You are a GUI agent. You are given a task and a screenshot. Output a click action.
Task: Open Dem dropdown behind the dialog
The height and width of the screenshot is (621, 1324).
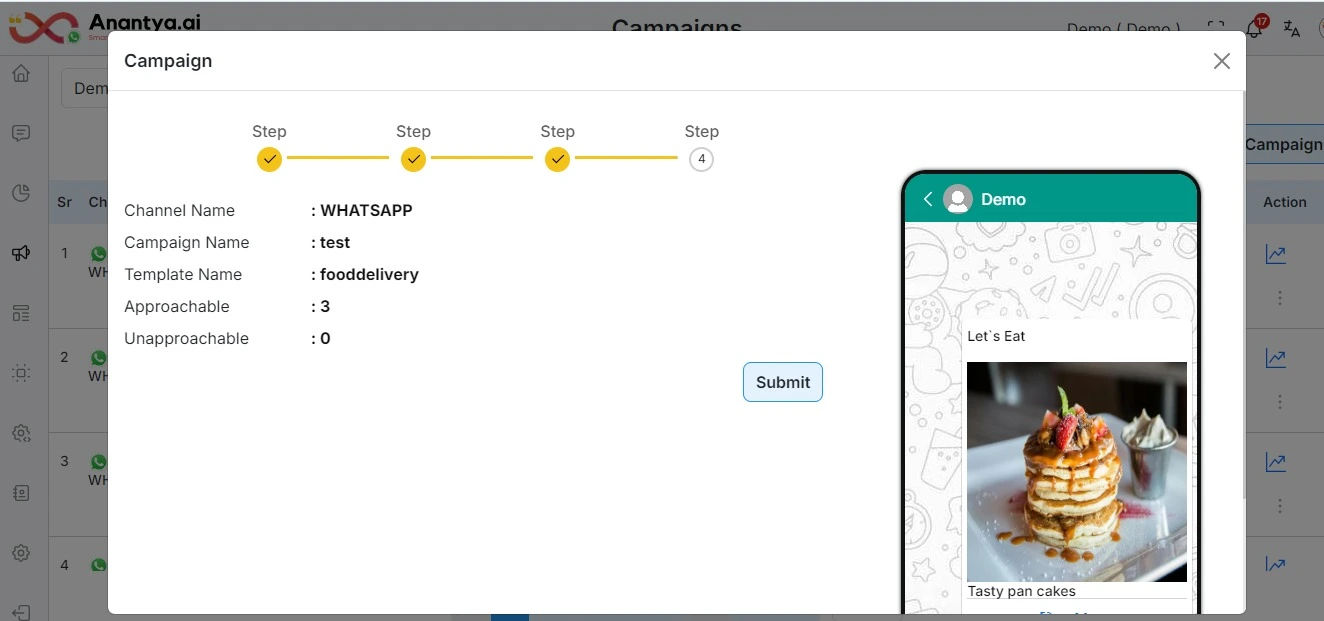(x=85, y=88)
